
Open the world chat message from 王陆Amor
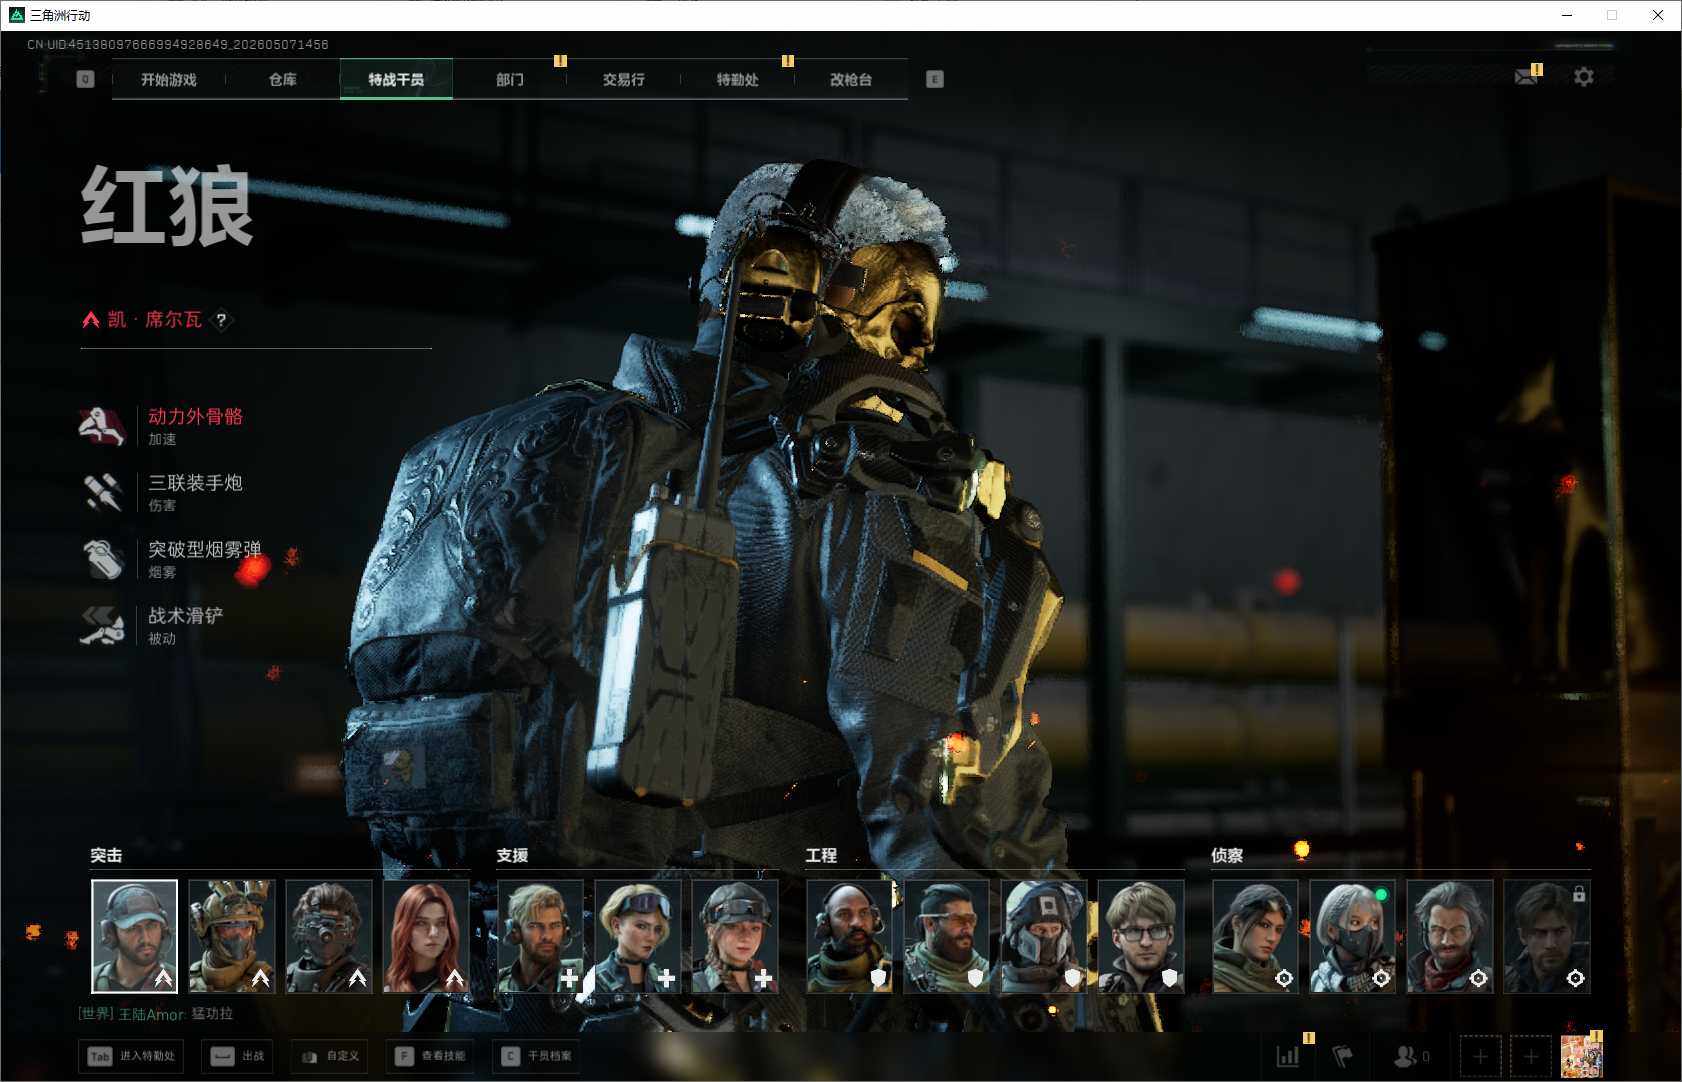tap(156, 1014)
